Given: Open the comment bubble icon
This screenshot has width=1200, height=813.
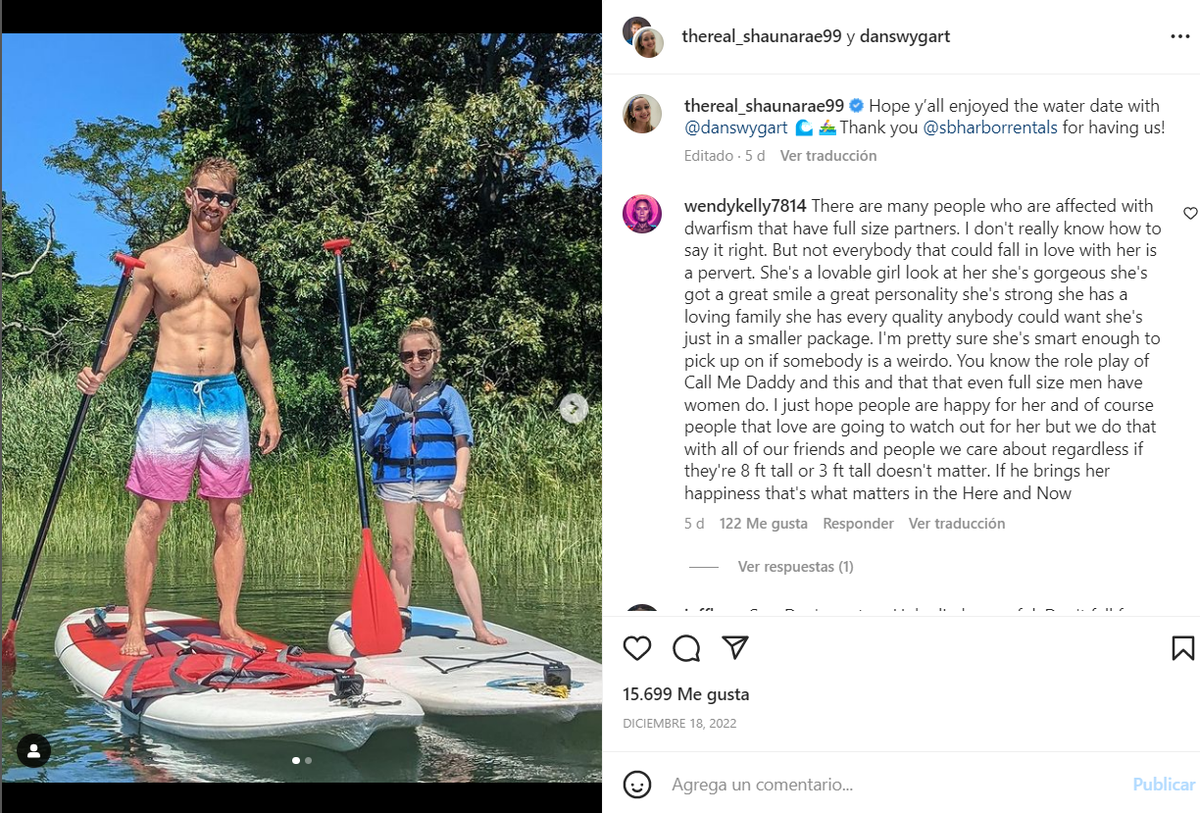Looking at the screenshot, I should click(x=686, y=648).
